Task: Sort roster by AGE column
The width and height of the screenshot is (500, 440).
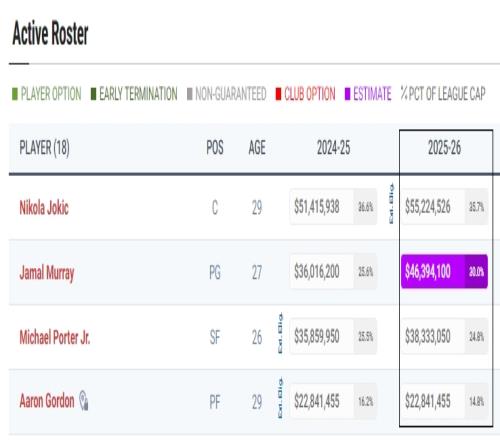Action: (x=257, y=147)
